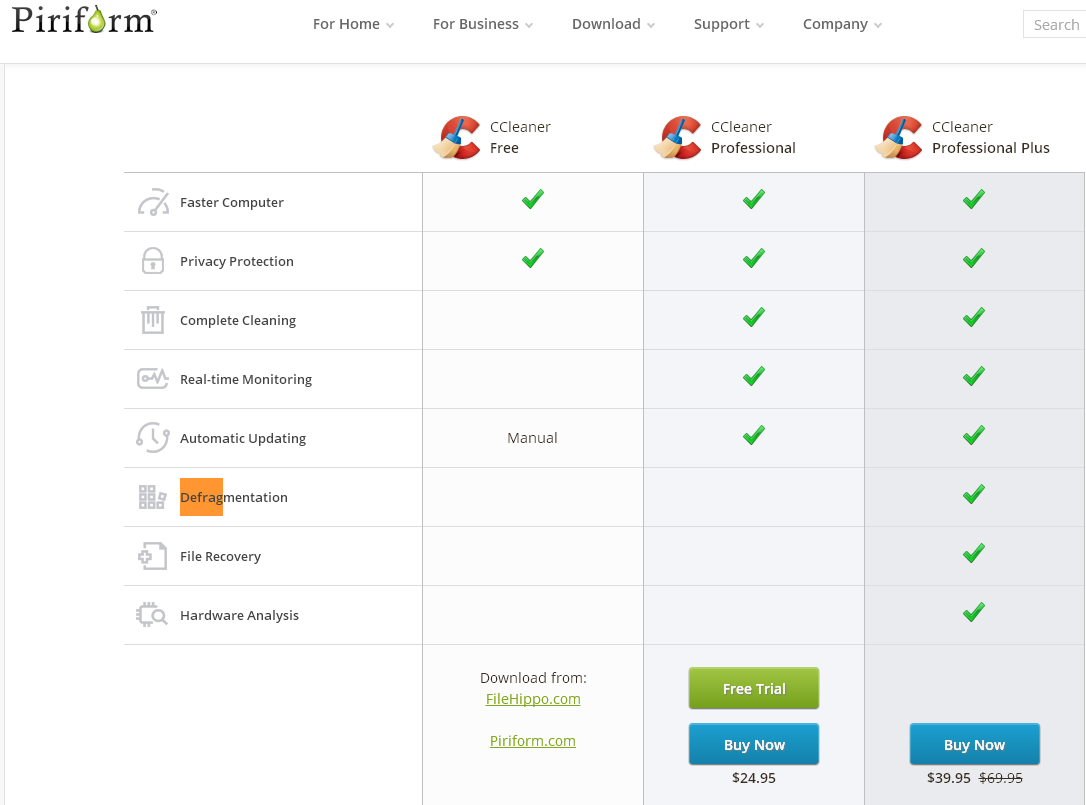Viewport: 1086px width, 805px height.
Task: Open the For Home menu
Action: point(346,24)
